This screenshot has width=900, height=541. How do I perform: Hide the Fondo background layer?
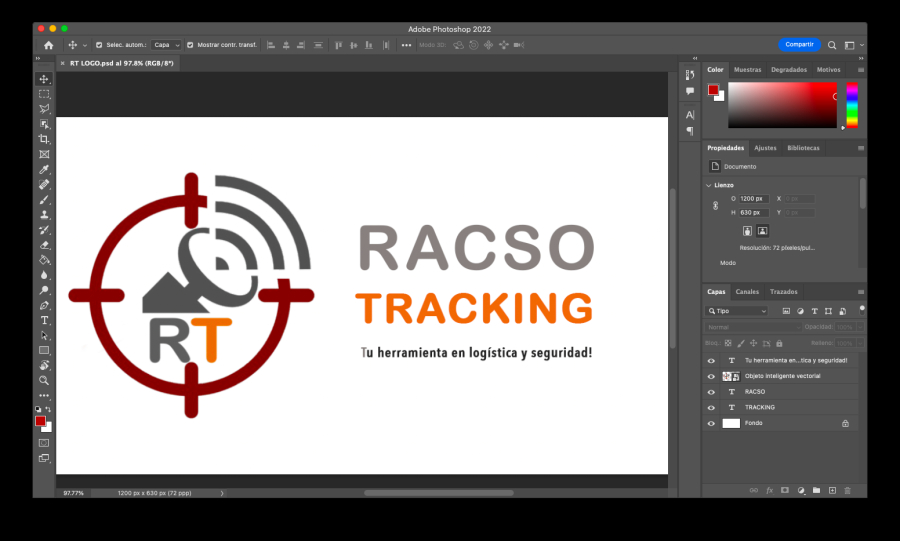coord(711,423)
